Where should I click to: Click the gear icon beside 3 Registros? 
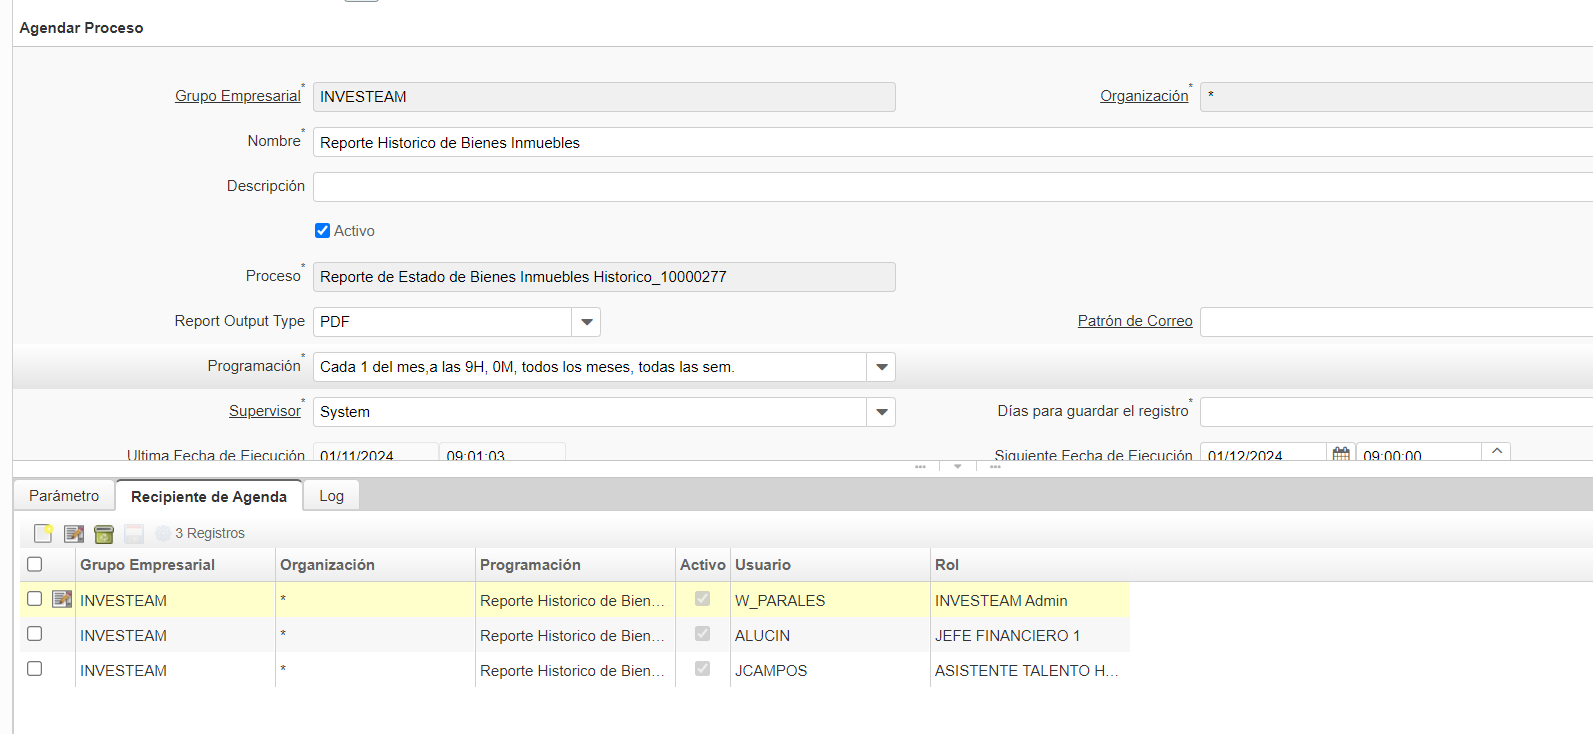coord(163,534)
